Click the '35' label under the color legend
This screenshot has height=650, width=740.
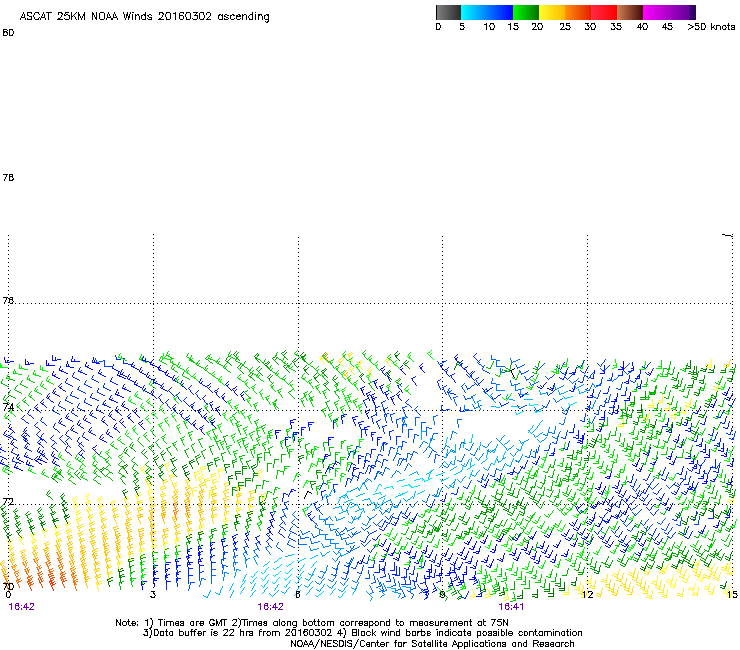click(616, 27)
